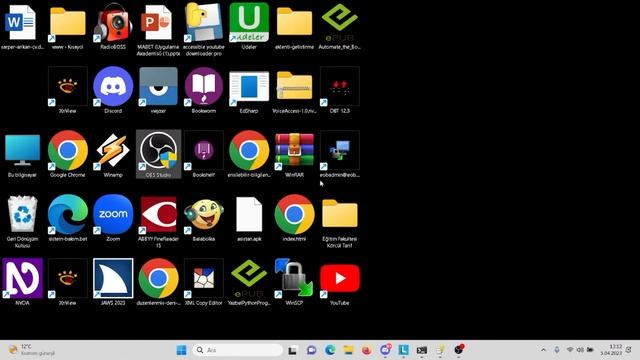Open the Windows Start menu
Image resolution: width=640 pixels, height=360 pixels.
[x=182, y=350]
